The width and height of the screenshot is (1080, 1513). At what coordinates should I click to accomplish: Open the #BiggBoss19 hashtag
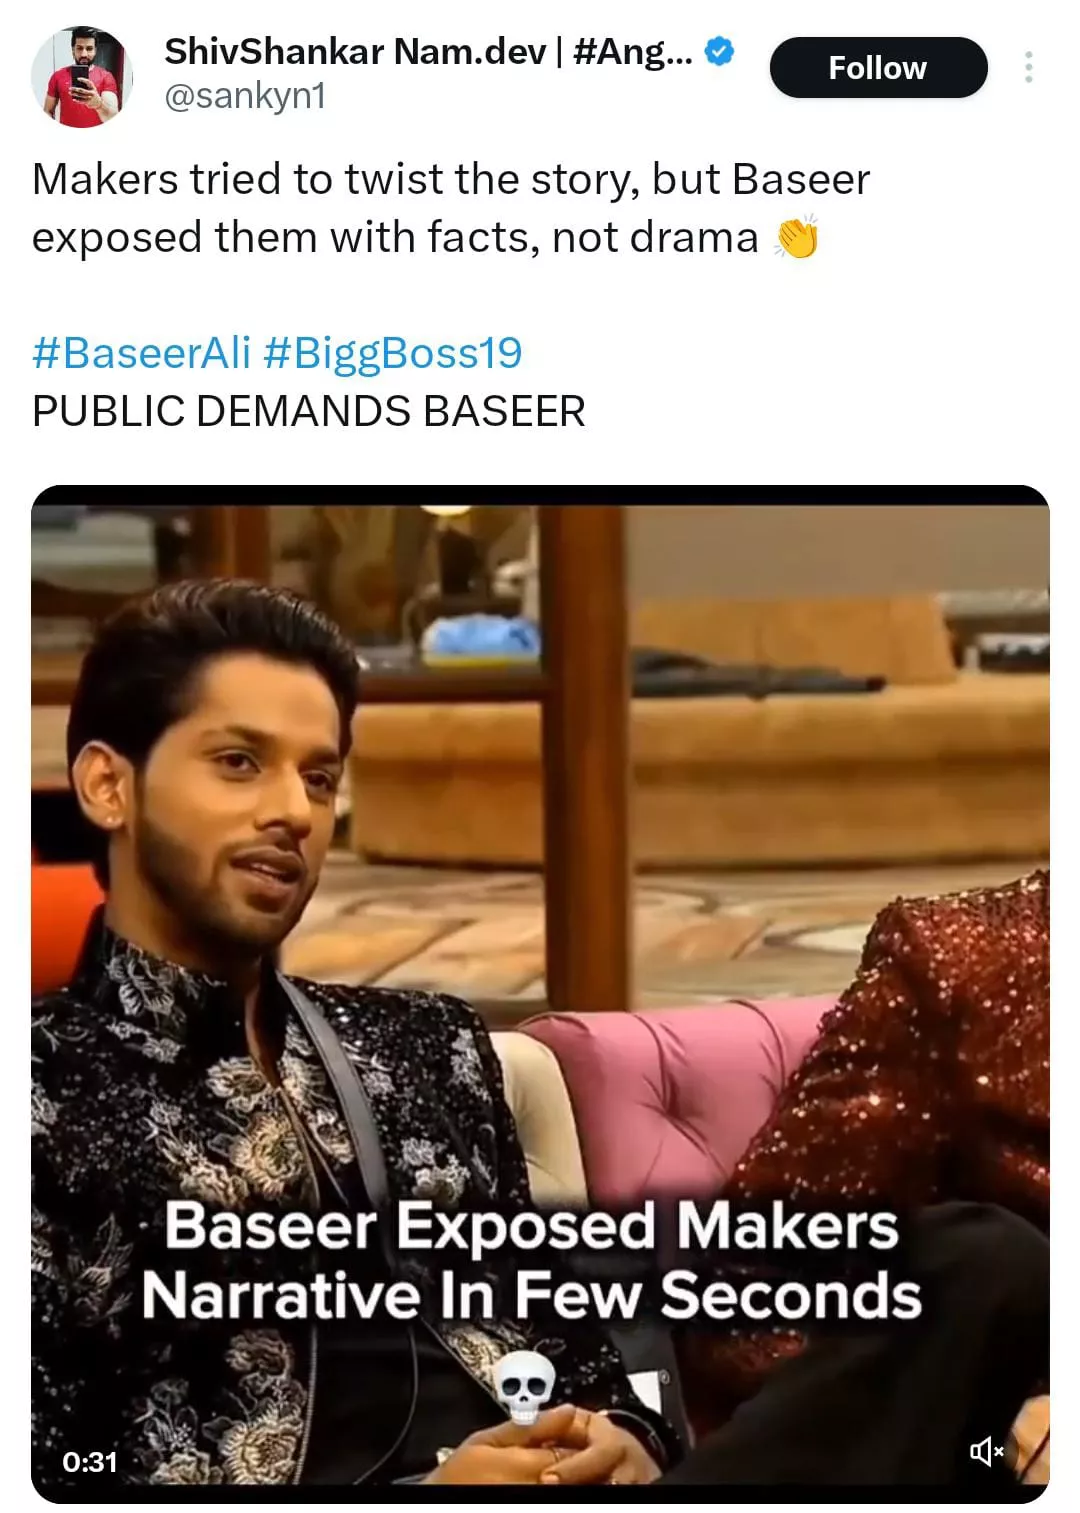click(x=393, y=352)
